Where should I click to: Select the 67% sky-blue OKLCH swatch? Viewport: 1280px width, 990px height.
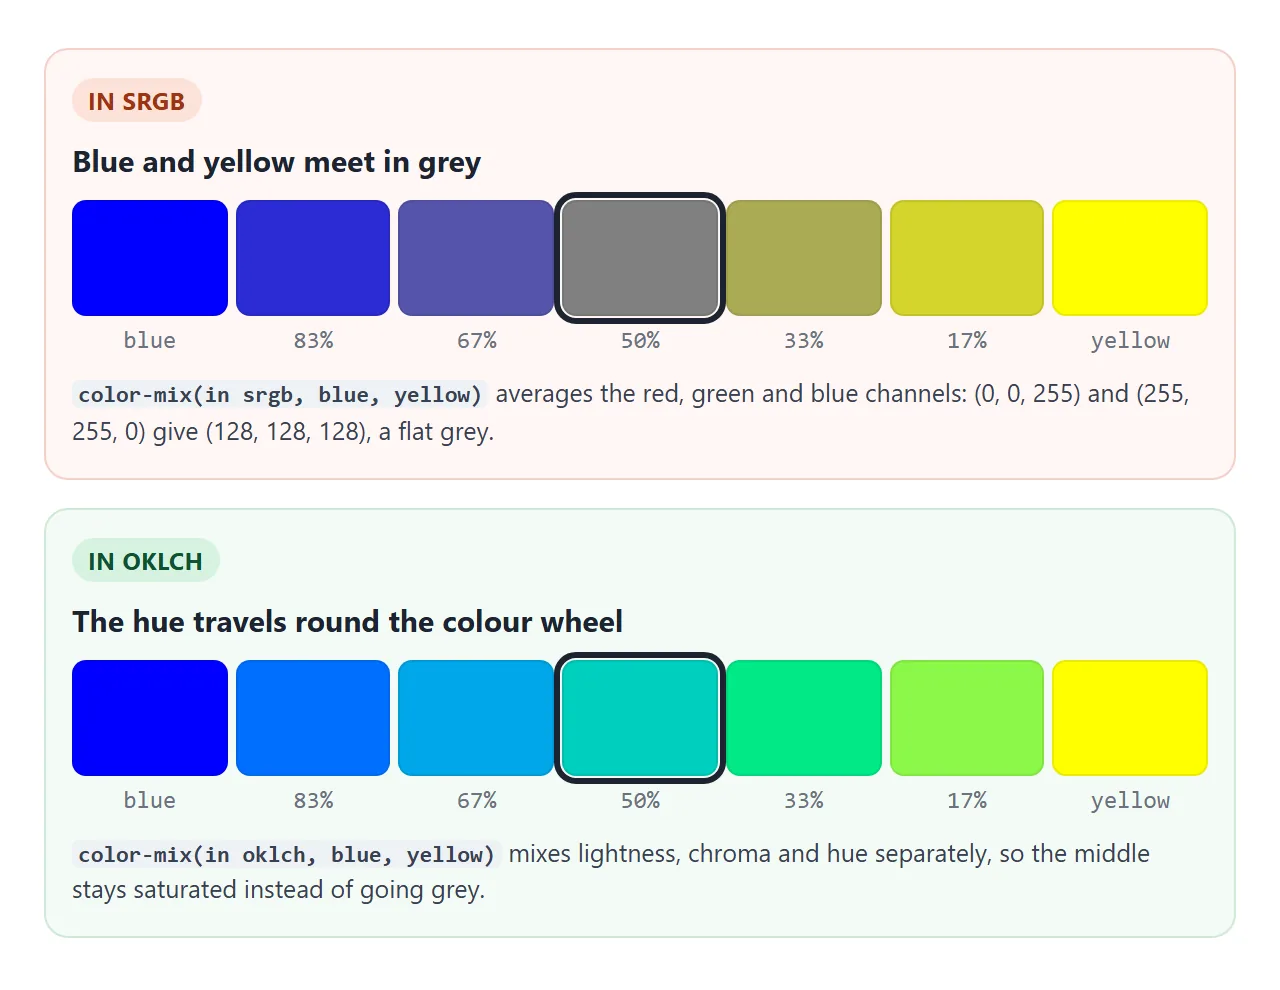click(476, 718)
